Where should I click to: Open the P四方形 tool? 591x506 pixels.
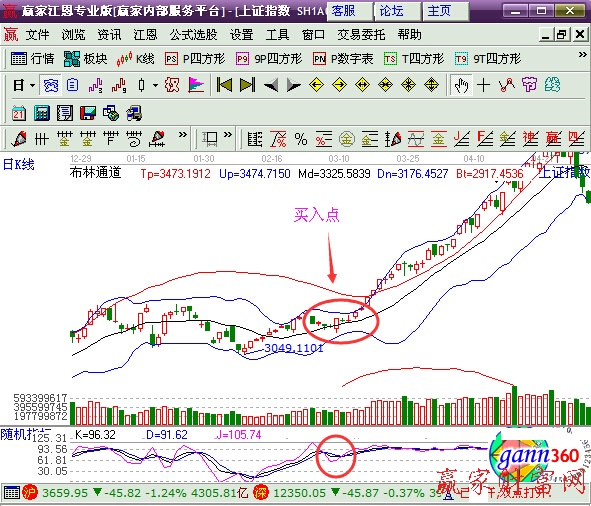[195, 59]
